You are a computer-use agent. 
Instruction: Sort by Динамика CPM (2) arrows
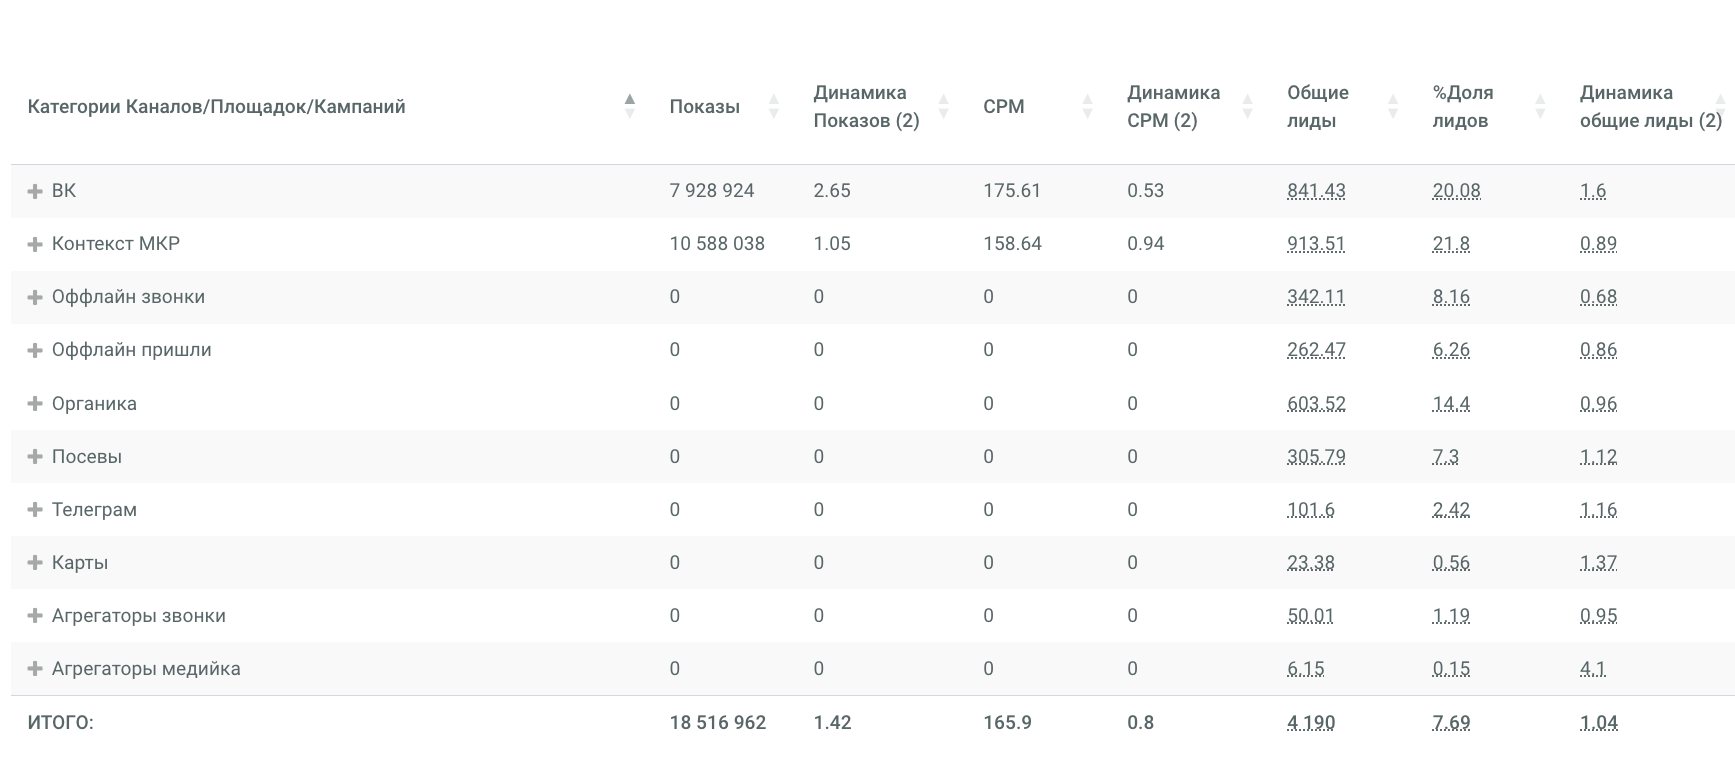1247,106
